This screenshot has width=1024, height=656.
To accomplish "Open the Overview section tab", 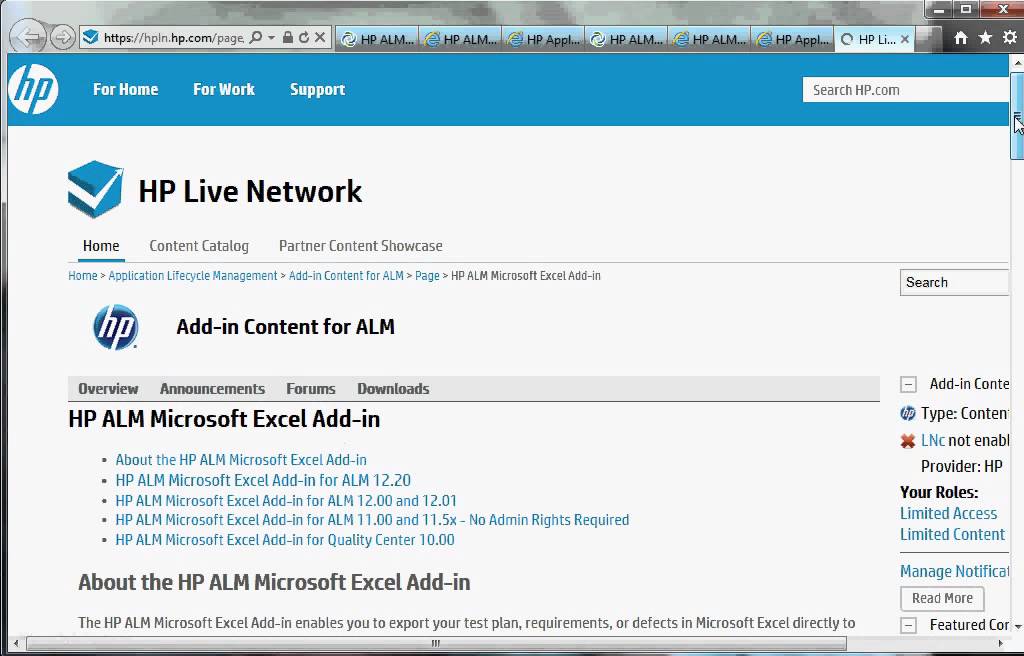I will [x=108, y=389].
